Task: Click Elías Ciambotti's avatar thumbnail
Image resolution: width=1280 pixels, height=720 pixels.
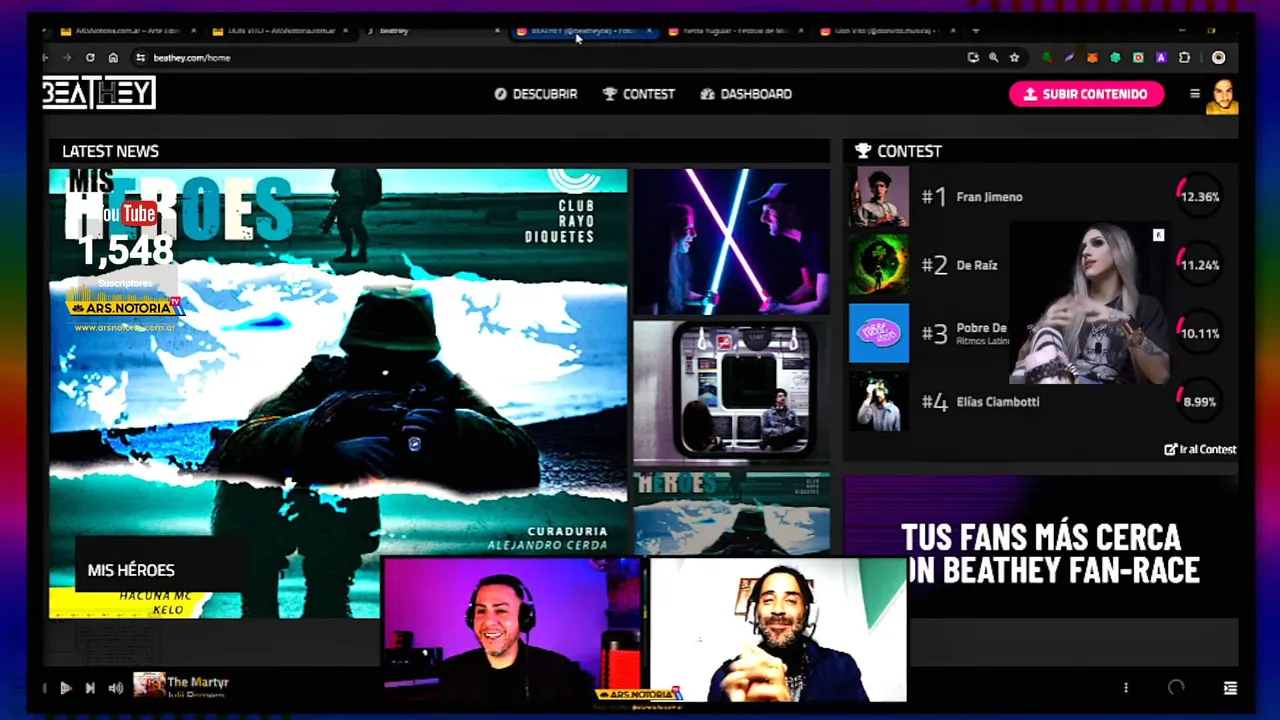Action: point(879,401)
